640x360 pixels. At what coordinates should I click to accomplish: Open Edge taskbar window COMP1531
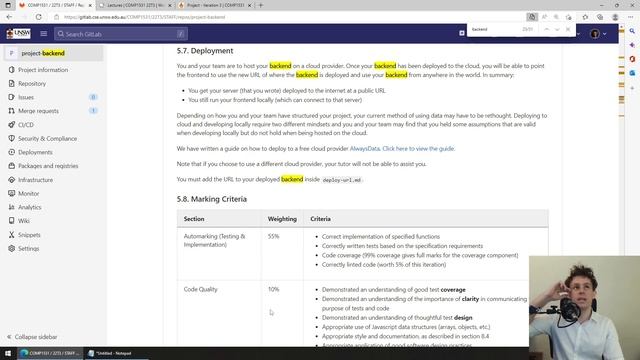(x=51, y=353)
